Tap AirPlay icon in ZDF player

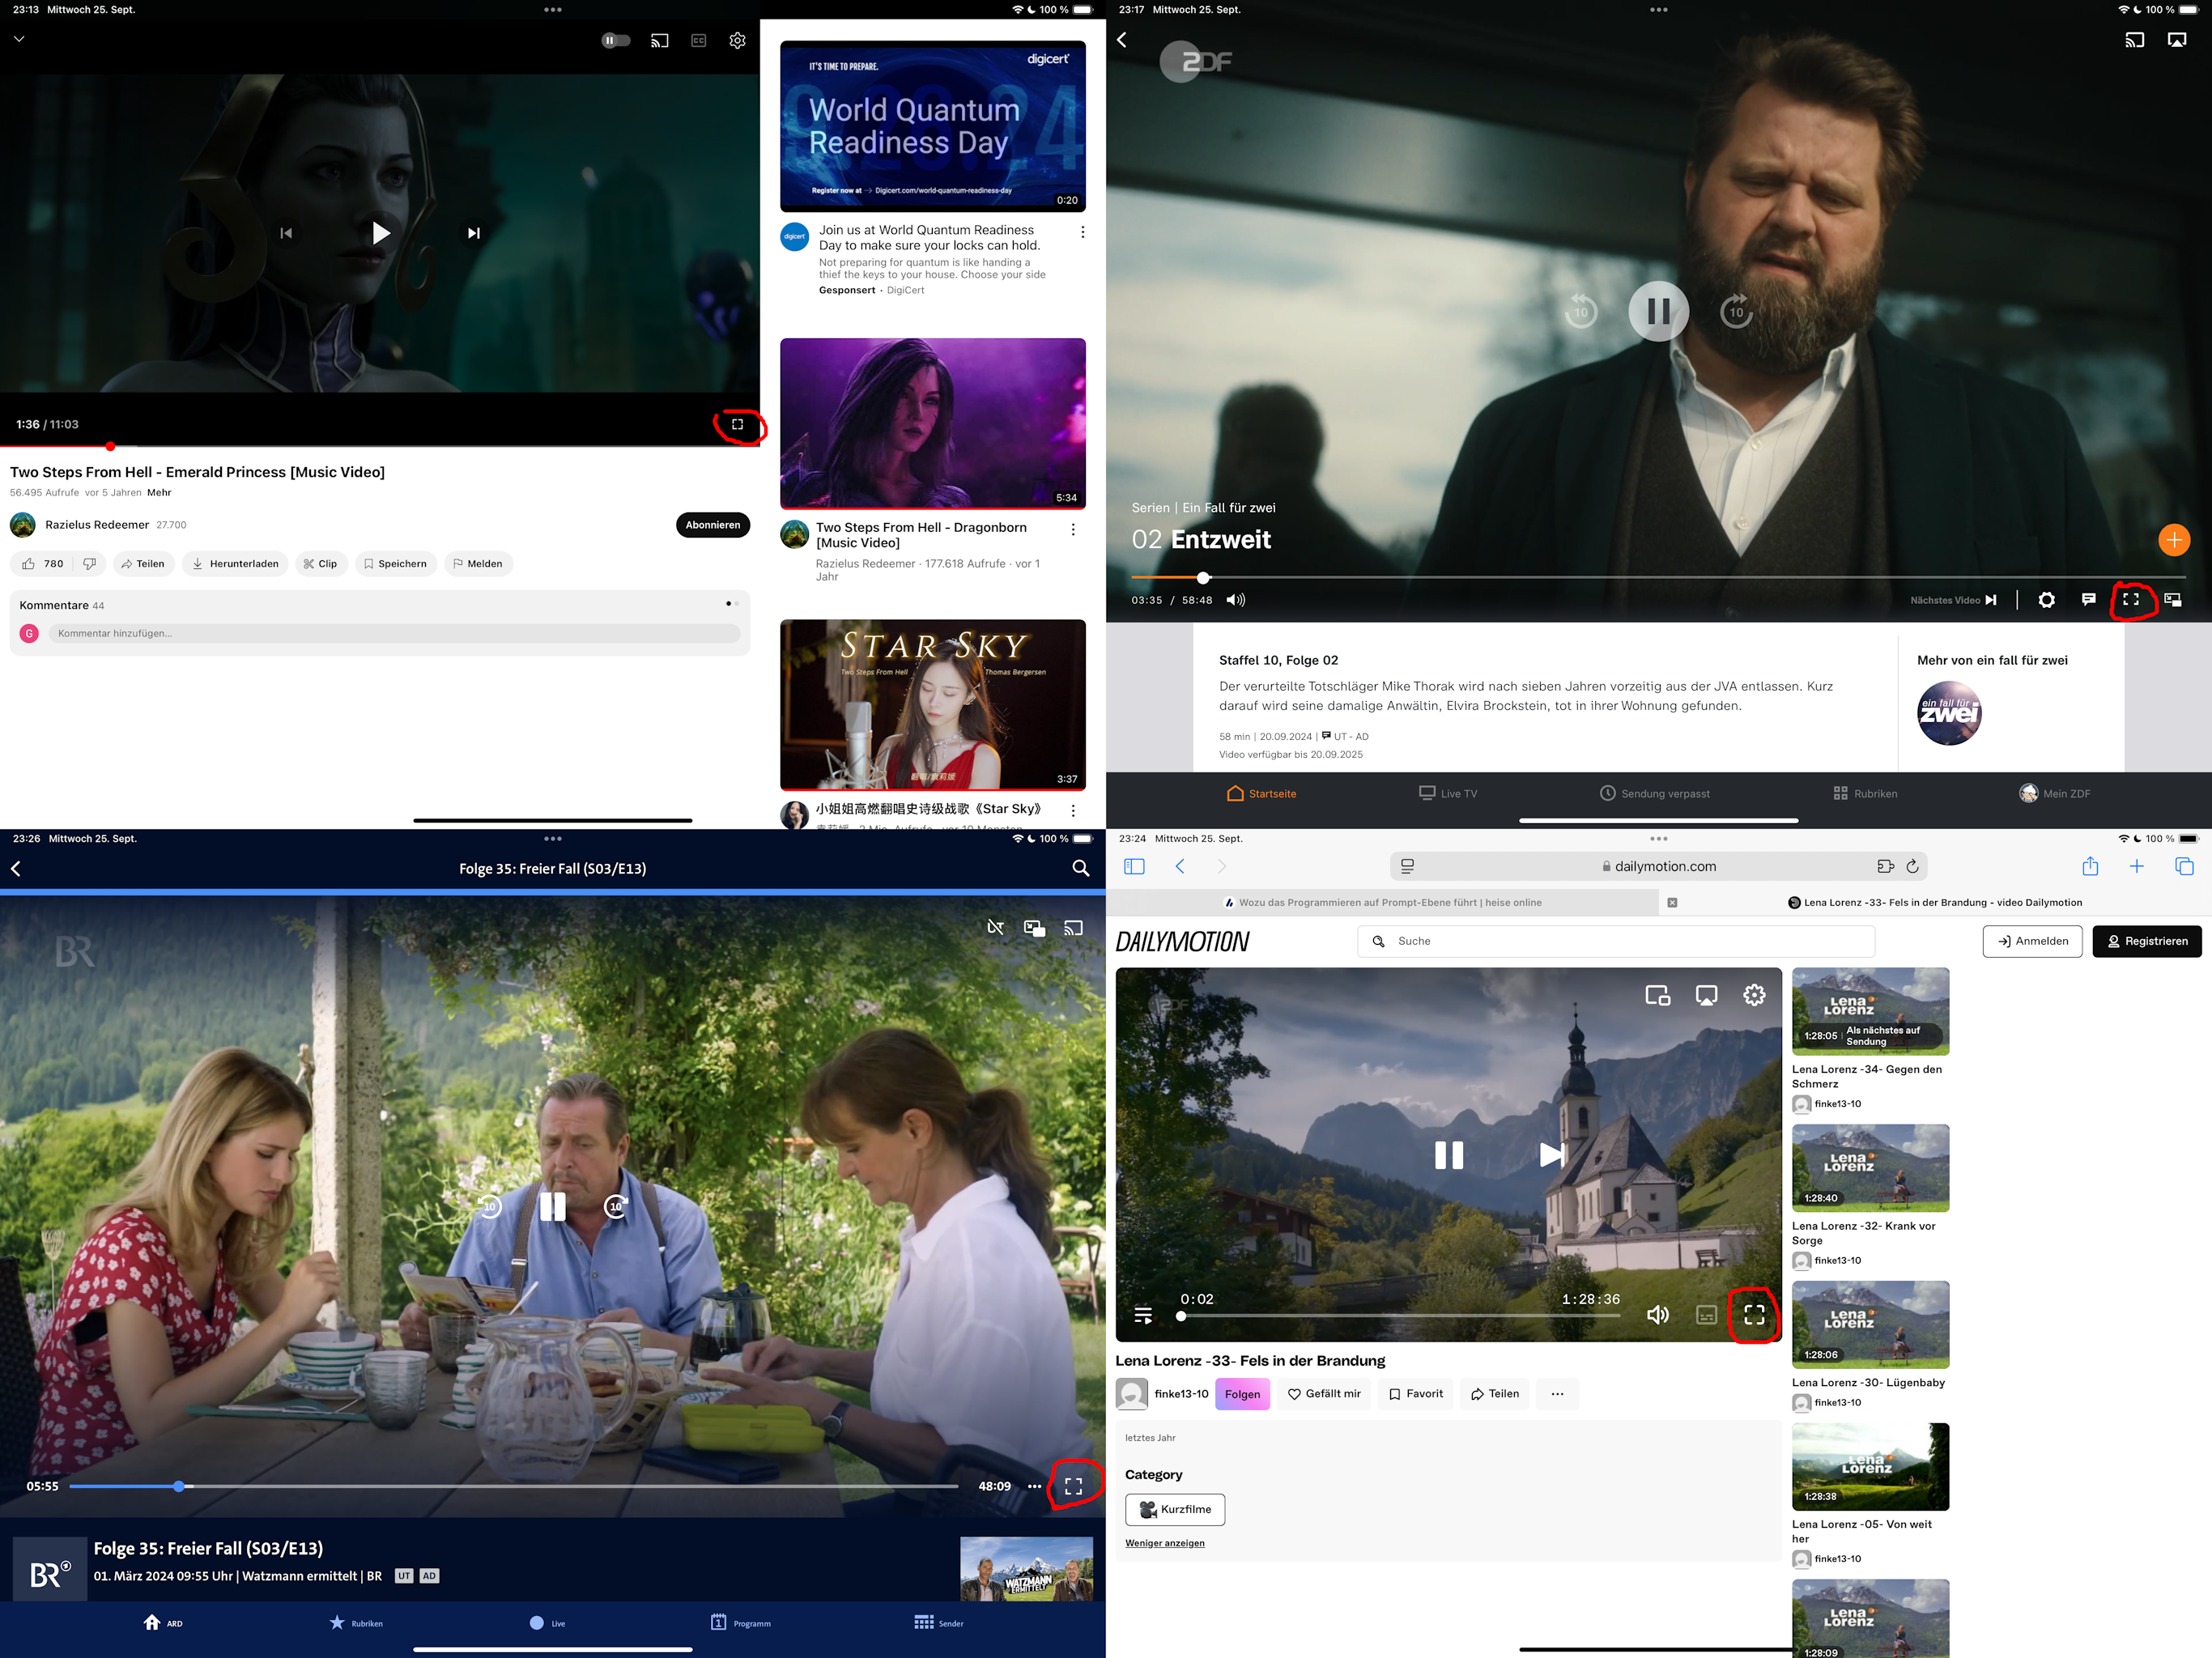click(x=2177, y=40)
